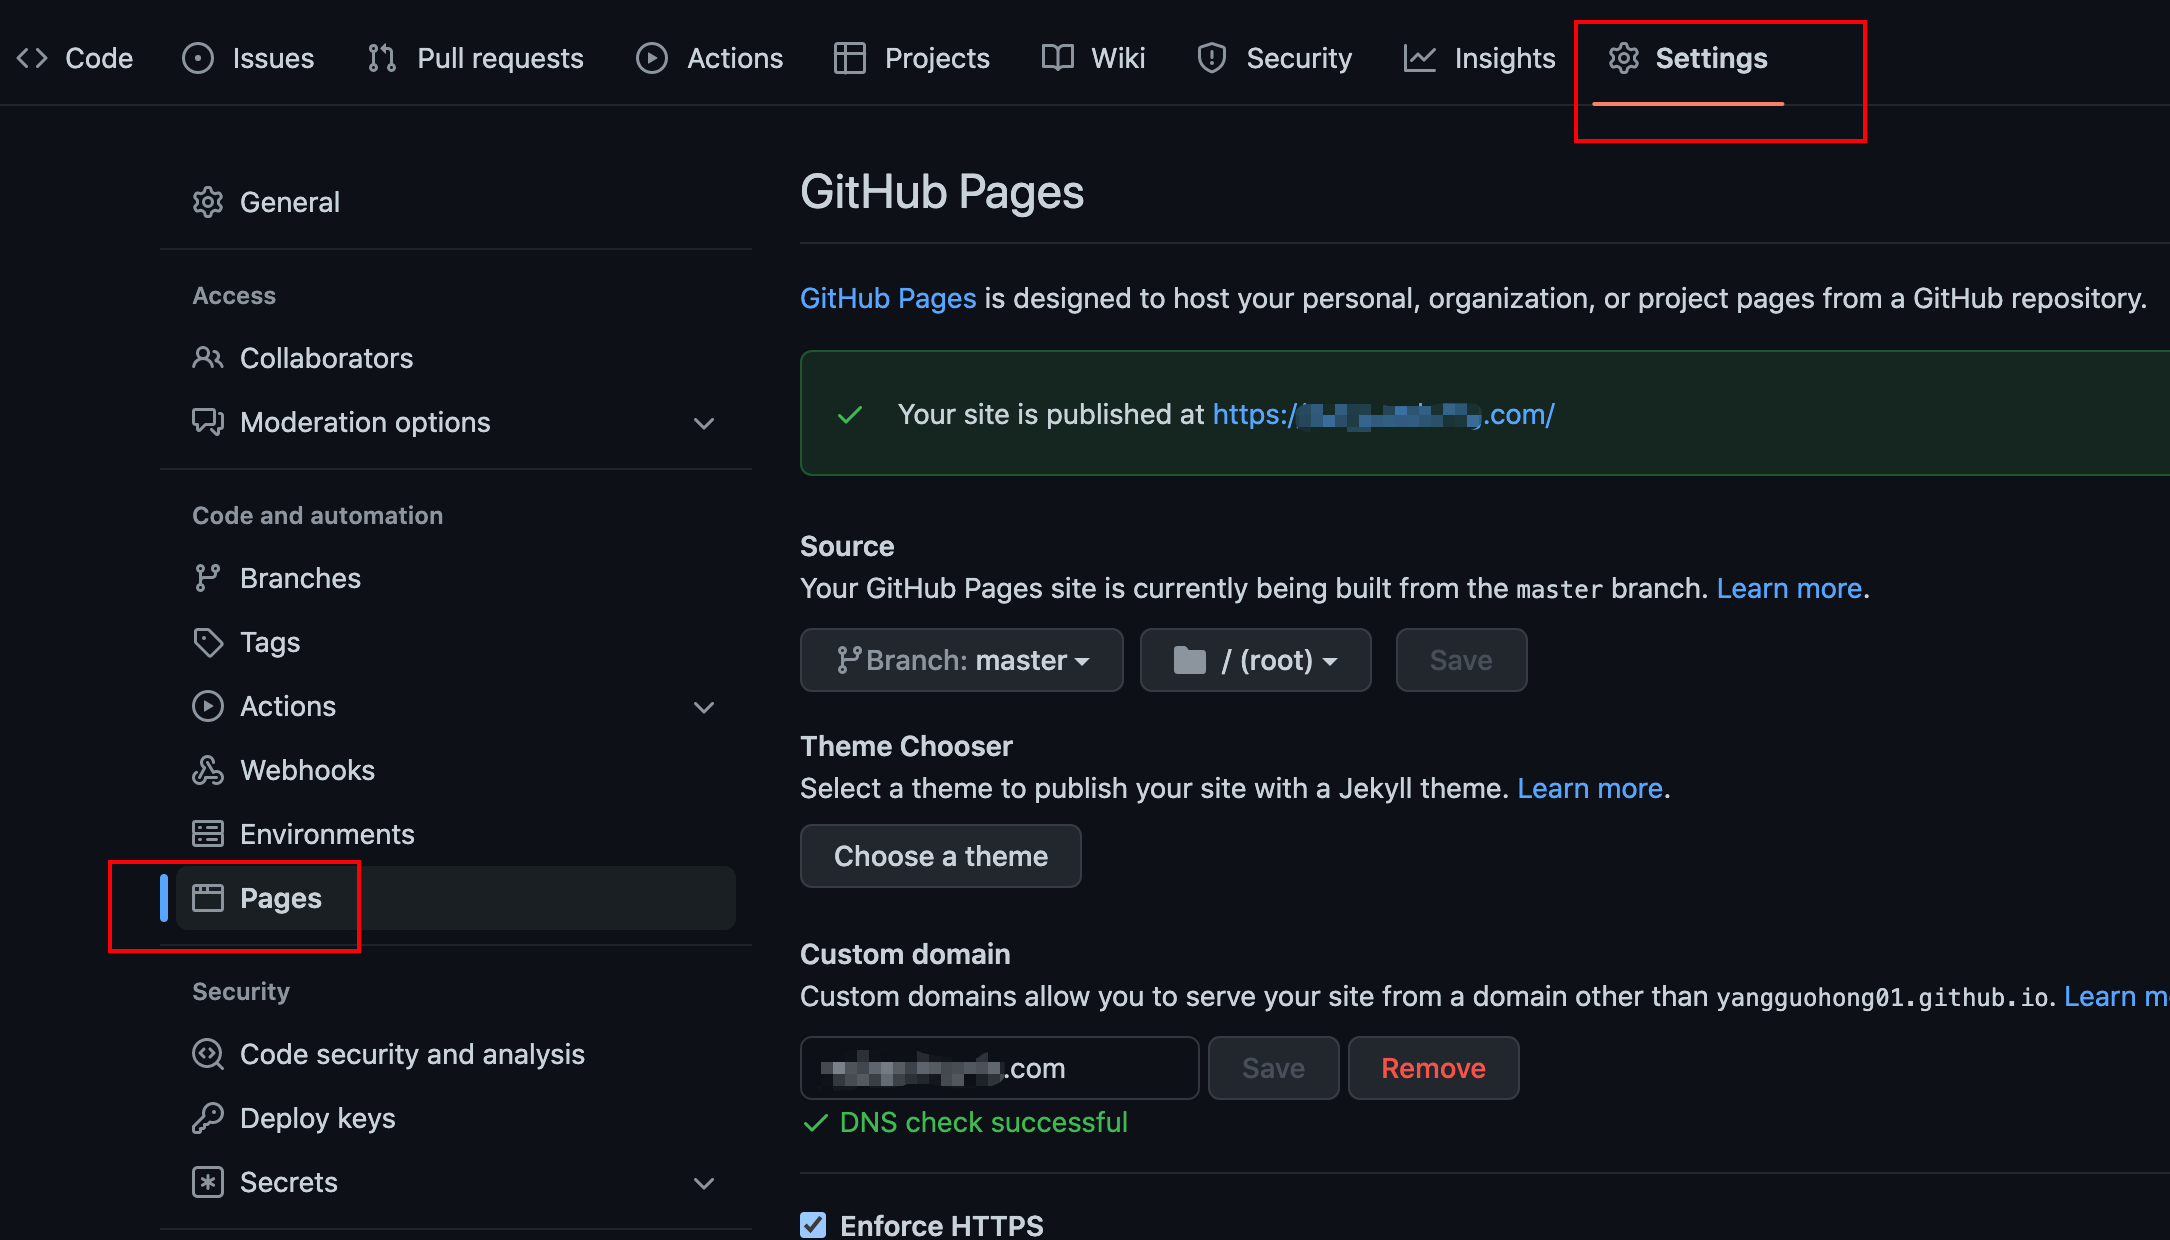Expand the Secrets section chevron
Viewport: 2170px width, 1240px height.
704,1183
